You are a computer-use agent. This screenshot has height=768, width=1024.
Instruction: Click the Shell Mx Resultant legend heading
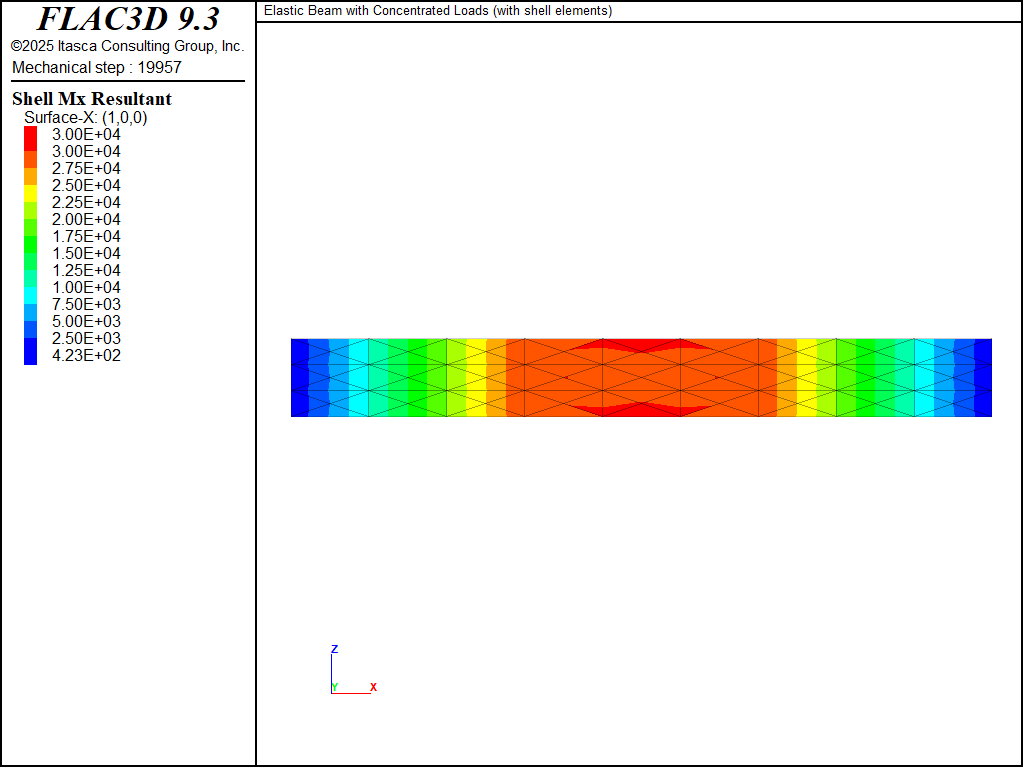(x=92, y=99)
